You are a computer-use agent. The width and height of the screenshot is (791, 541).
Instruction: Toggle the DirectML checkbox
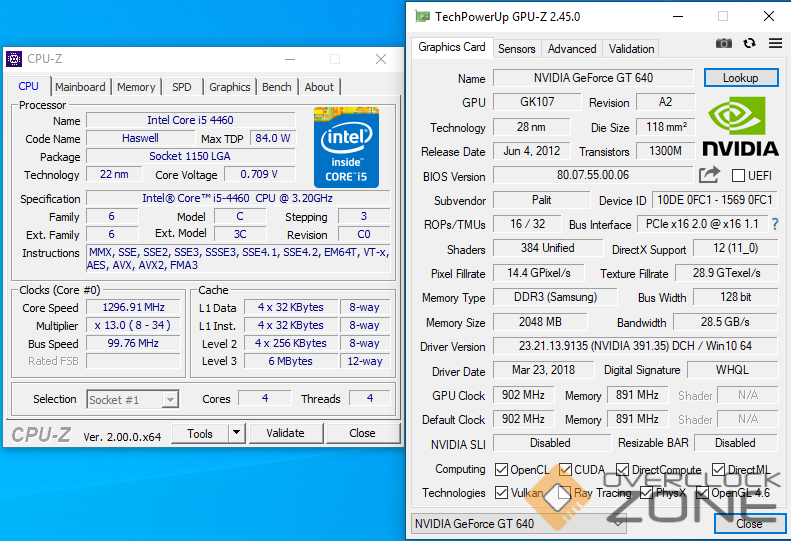coord(718,470)
